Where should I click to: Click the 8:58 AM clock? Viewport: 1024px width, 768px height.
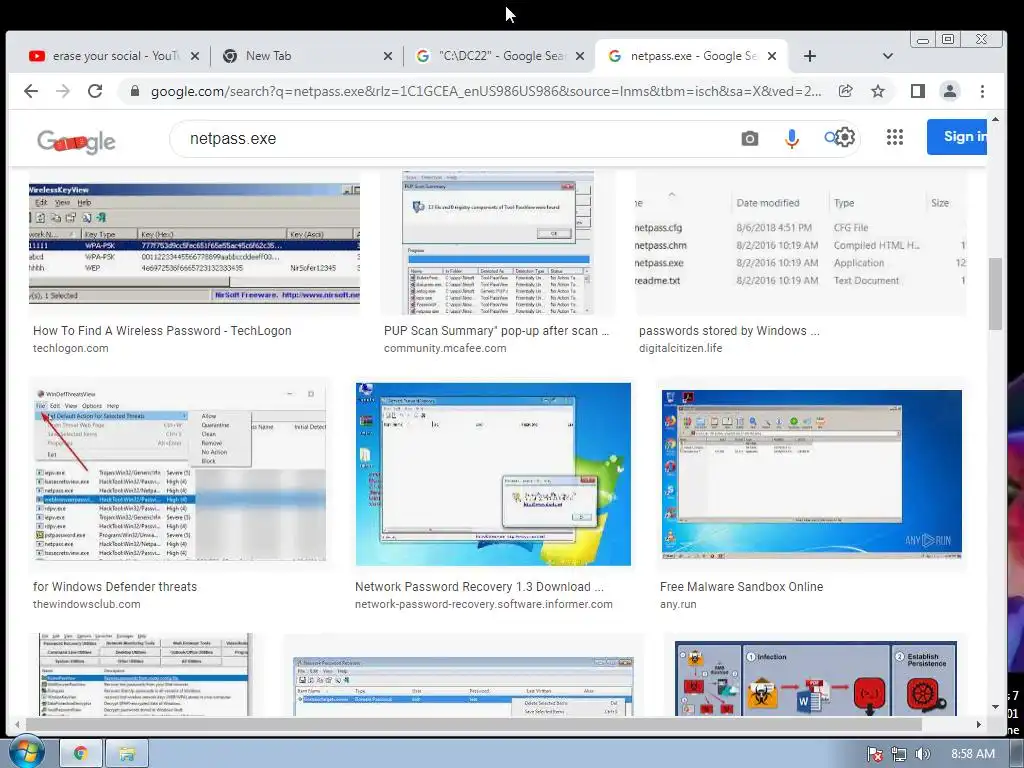tap(972, 754)
